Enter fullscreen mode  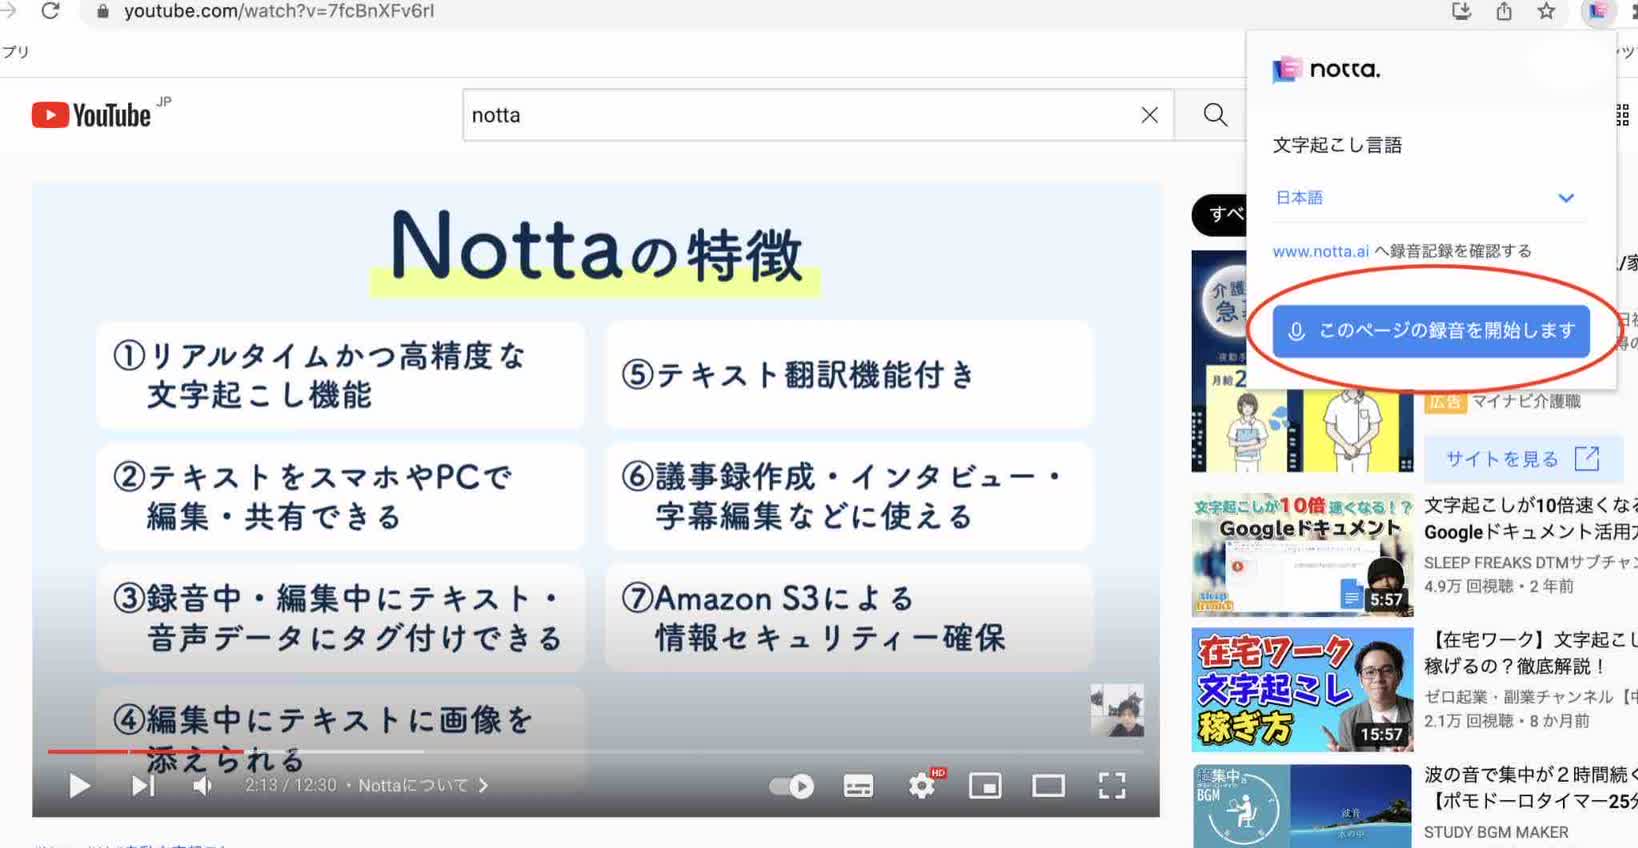pos(1112,786)
